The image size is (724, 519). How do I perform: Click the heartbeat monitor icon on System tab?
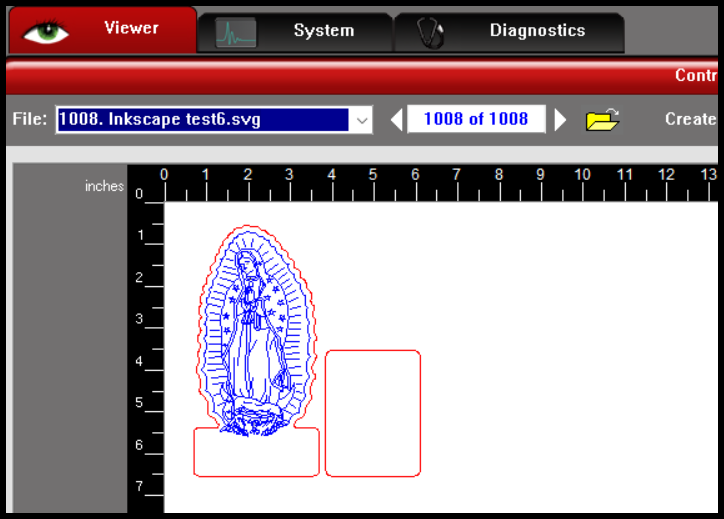click(236, 32)
